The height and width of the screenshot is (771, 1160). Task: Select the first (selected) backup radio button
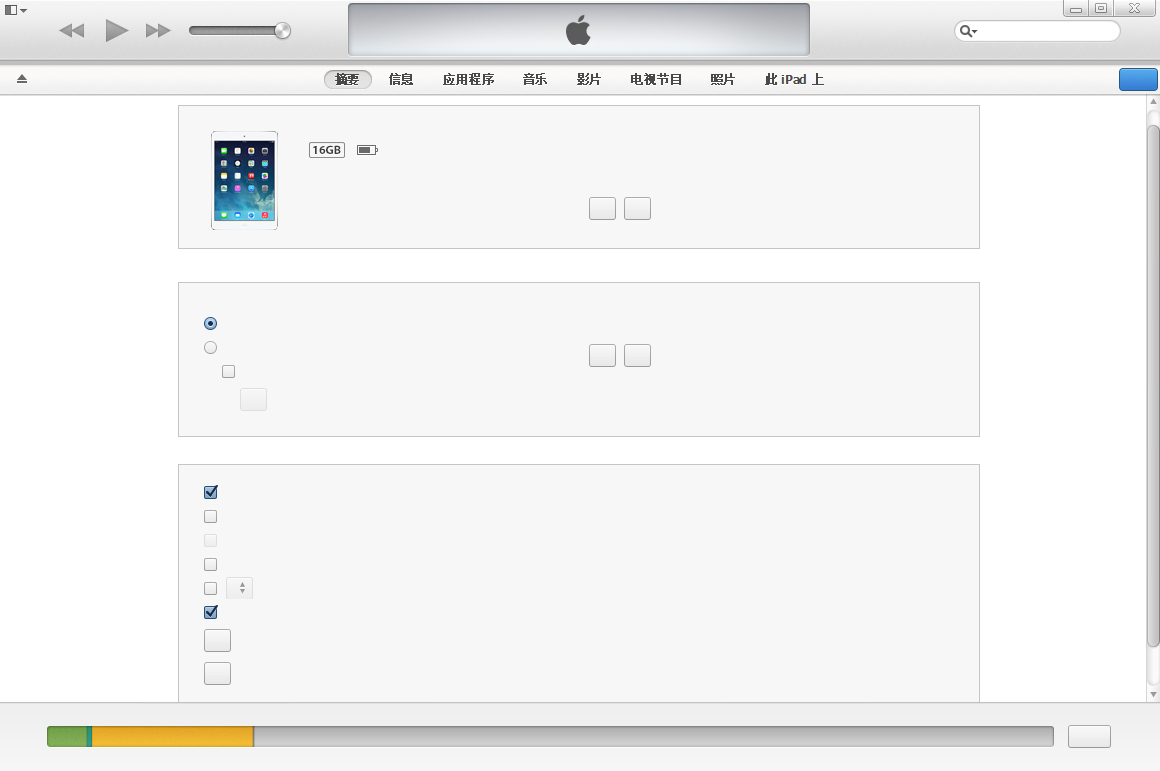210,323
